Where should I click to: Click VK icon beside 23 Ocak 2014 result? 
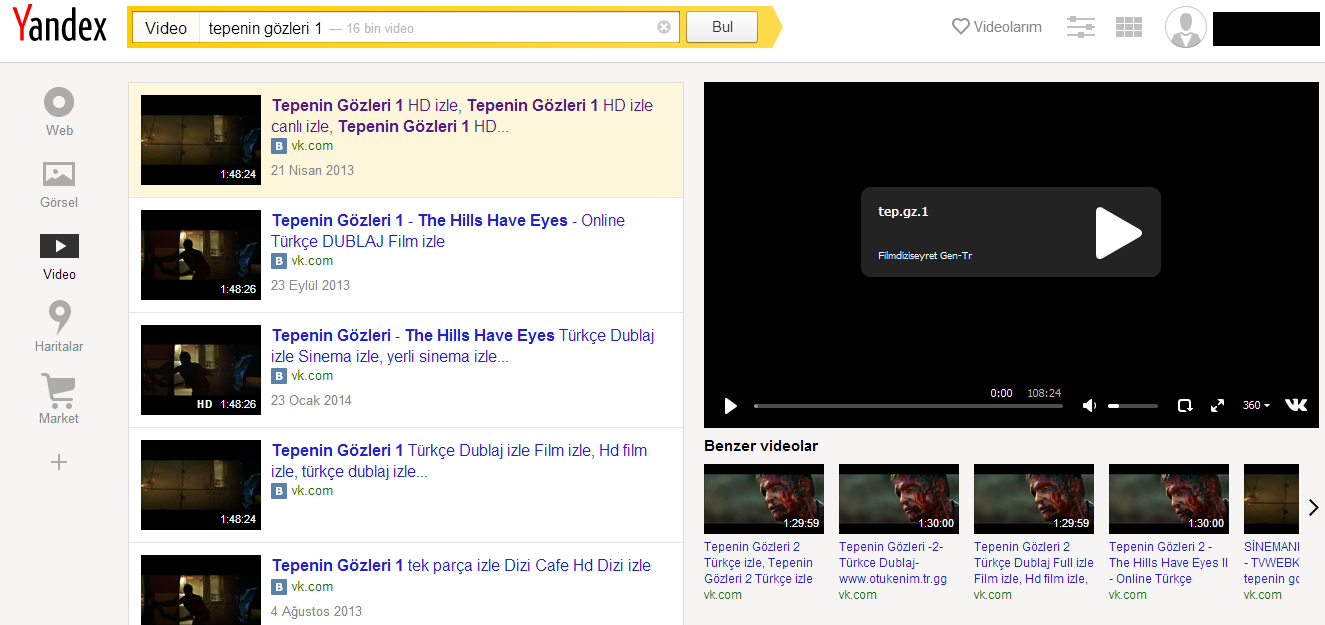(279, 376)
